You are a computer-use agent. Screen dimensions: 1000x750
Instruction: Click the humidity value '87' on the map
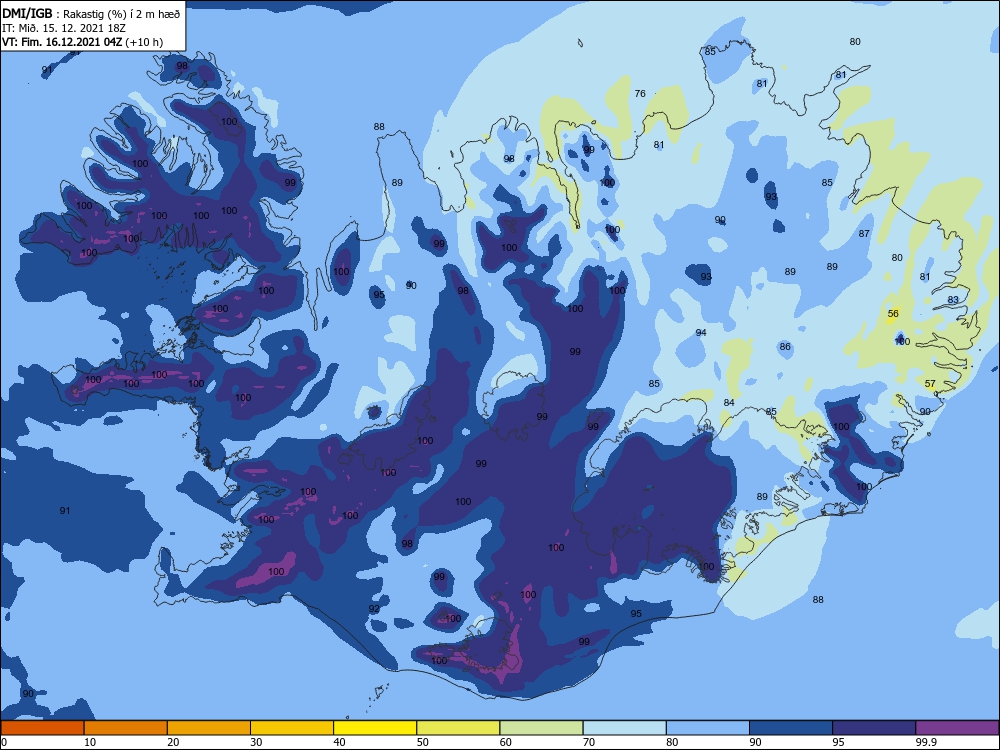(864, 234)
